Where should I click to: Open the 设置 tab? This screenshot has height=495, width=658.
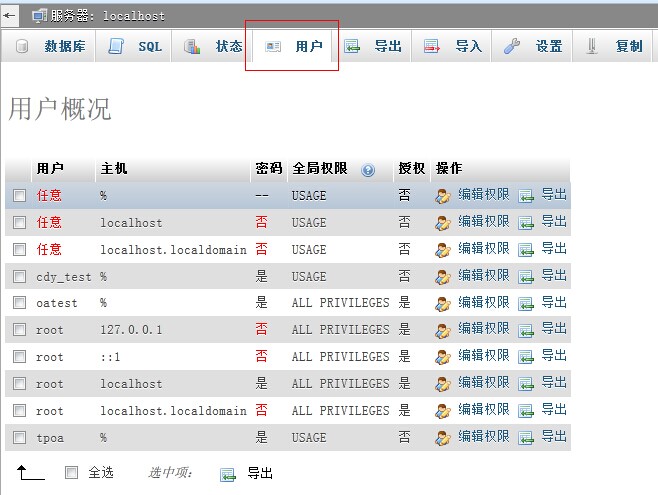[533, 46]
